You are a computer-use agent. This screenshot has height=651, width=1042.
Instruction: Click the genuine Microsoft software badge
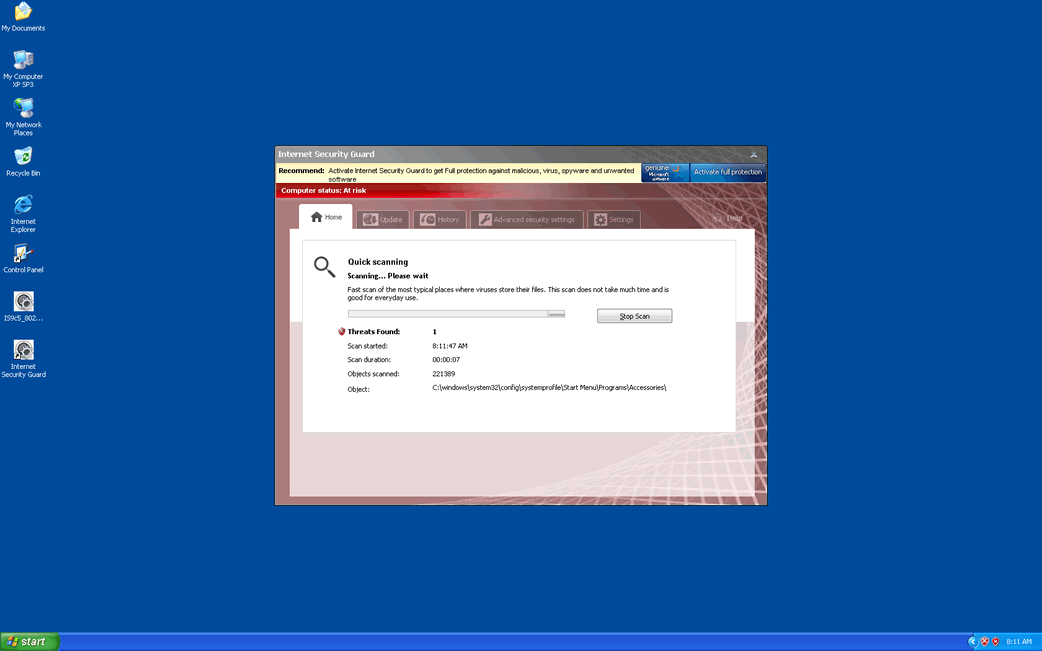[665, 172]
